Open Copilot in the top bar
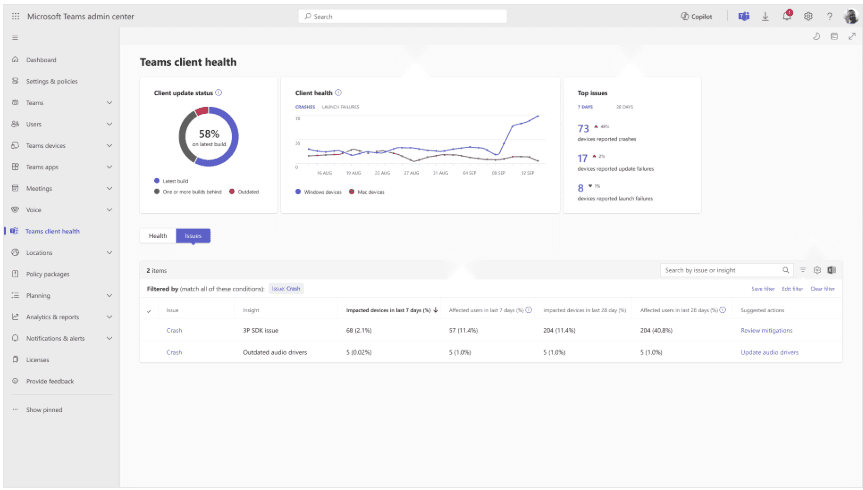 pyautogui.click(x=696, y=17)
